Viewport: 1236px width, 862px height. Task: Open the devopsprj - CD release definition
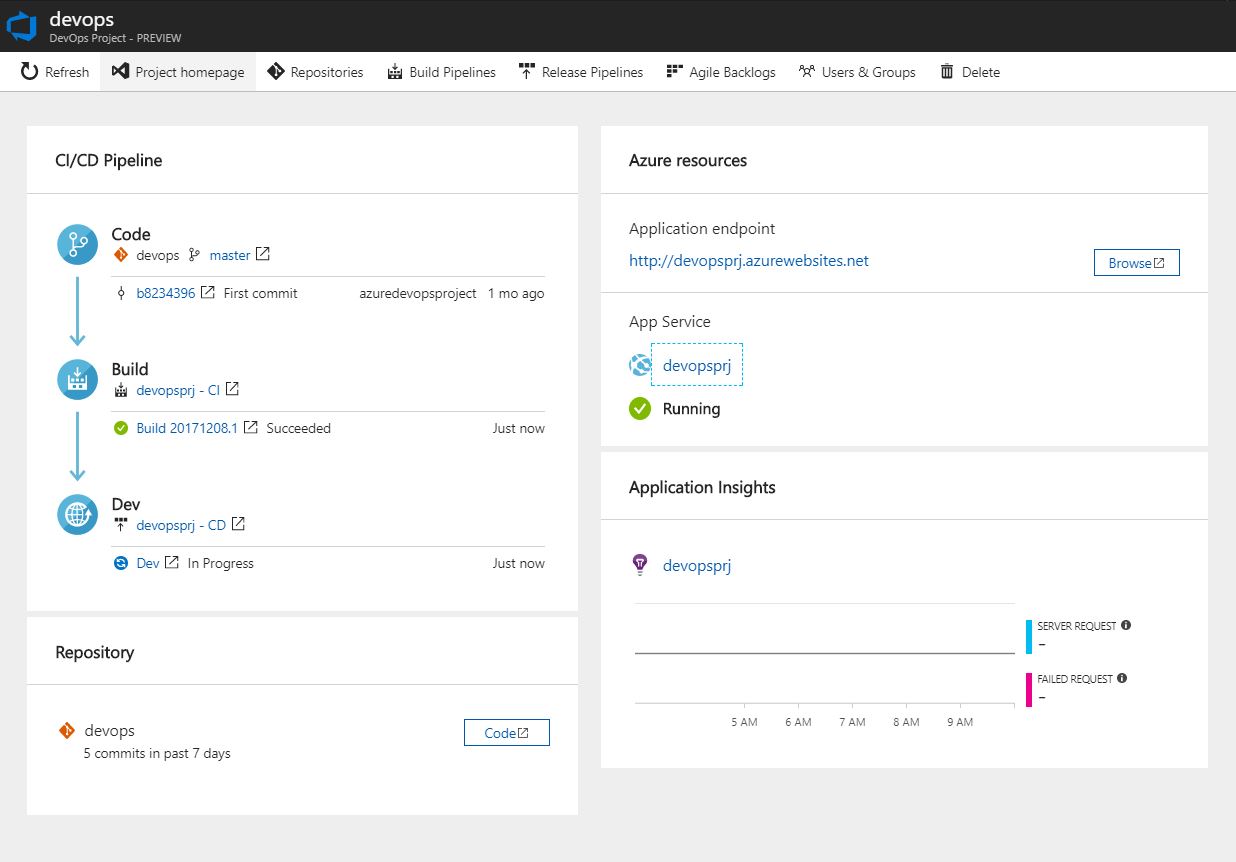point(181,525)
